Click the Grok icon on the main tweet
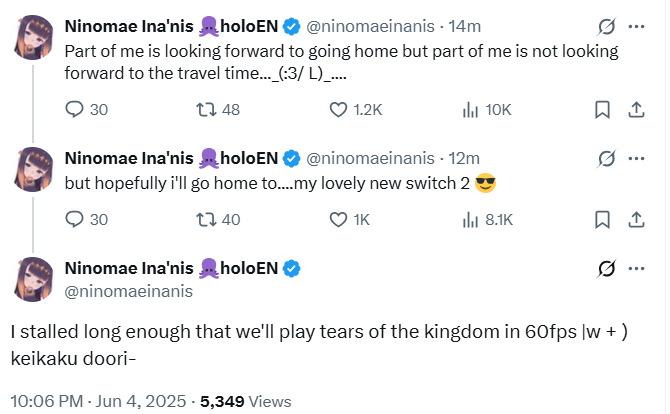The image size is (670, 414). pyautogui.click(x=606, y=268)
